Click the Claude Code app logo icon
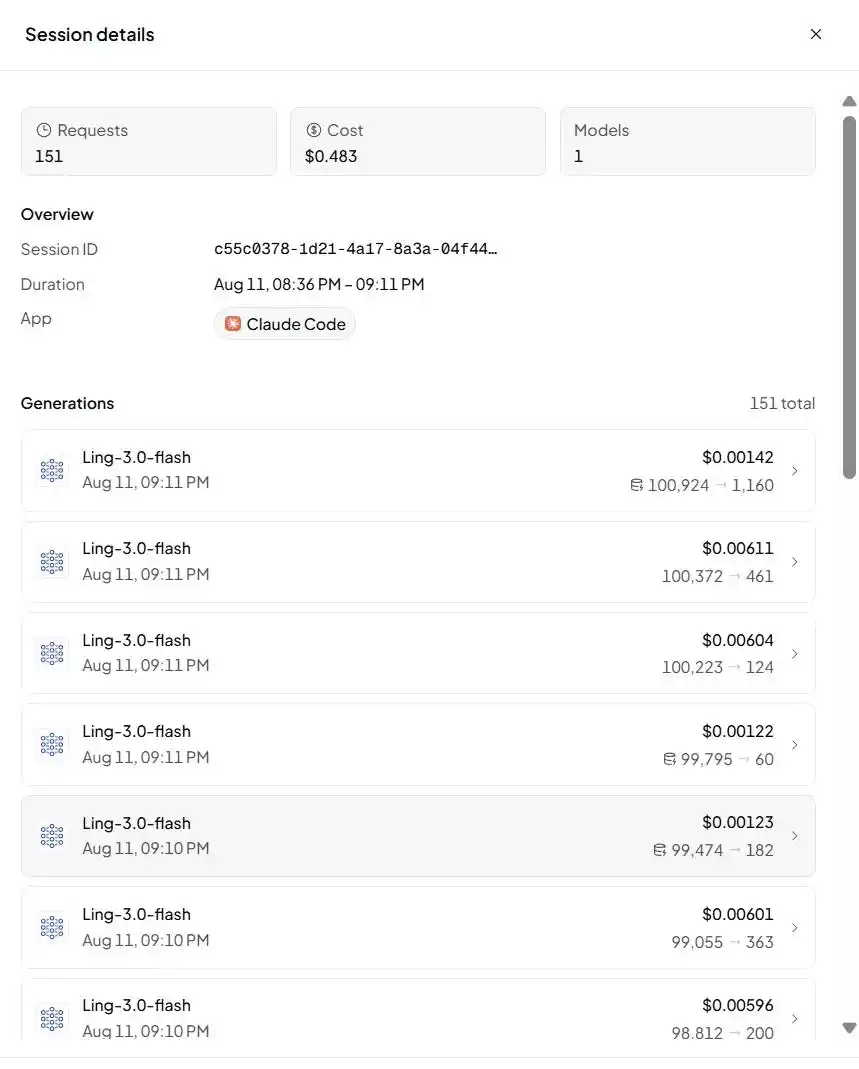This screenshot has height=1069, width=859. (x=233, y=324)
